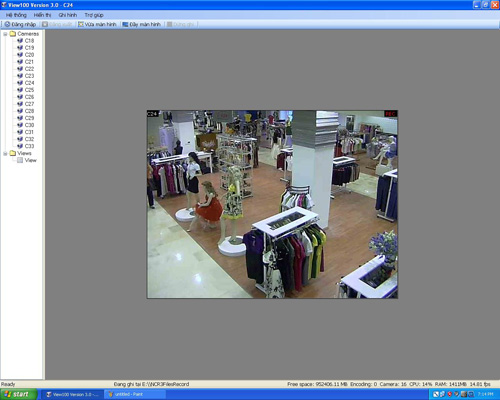Screen dimensions: 500x400
Task: Click the camera icon for C27
Action: [x=20, y=104]
